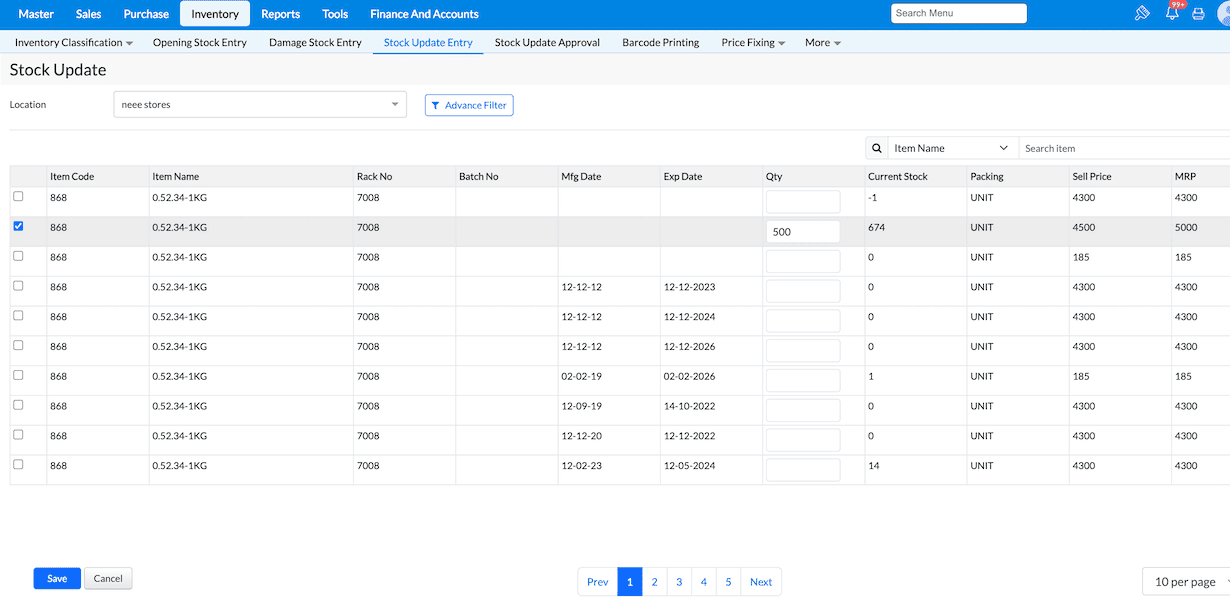Tick the checkbox for the first row
Viewport: 1230px width, 598px height.
pyautogui.click(x=18, y=196)
